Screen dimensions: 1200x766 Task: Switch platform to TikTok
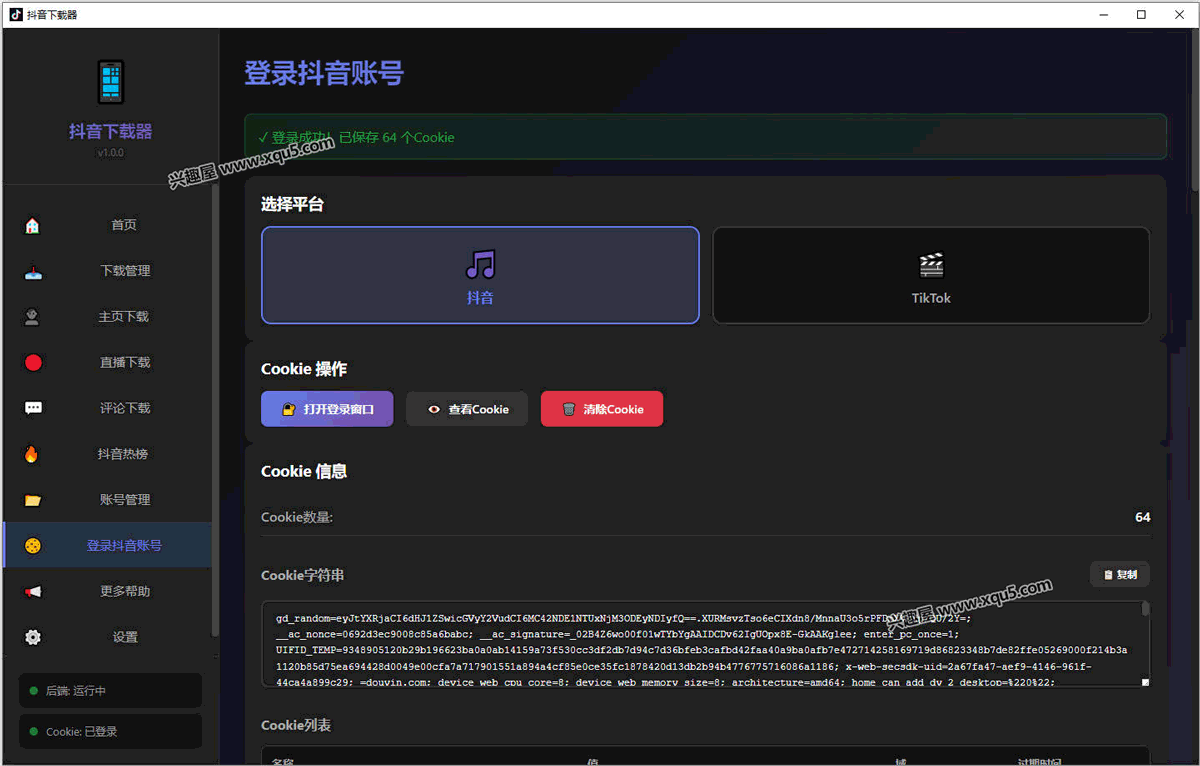[930, 275]
